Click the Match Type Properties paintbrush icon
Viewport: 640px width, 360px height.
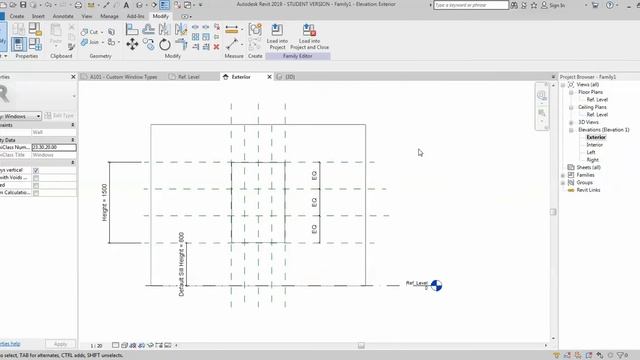pyautogui.click(x=71, y=47)
